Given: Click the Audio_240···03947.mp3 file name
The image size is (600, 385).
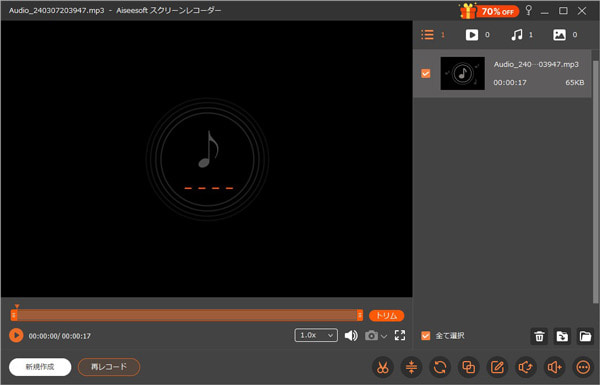Looking at the screenshot, I should (x=536, y=64).
